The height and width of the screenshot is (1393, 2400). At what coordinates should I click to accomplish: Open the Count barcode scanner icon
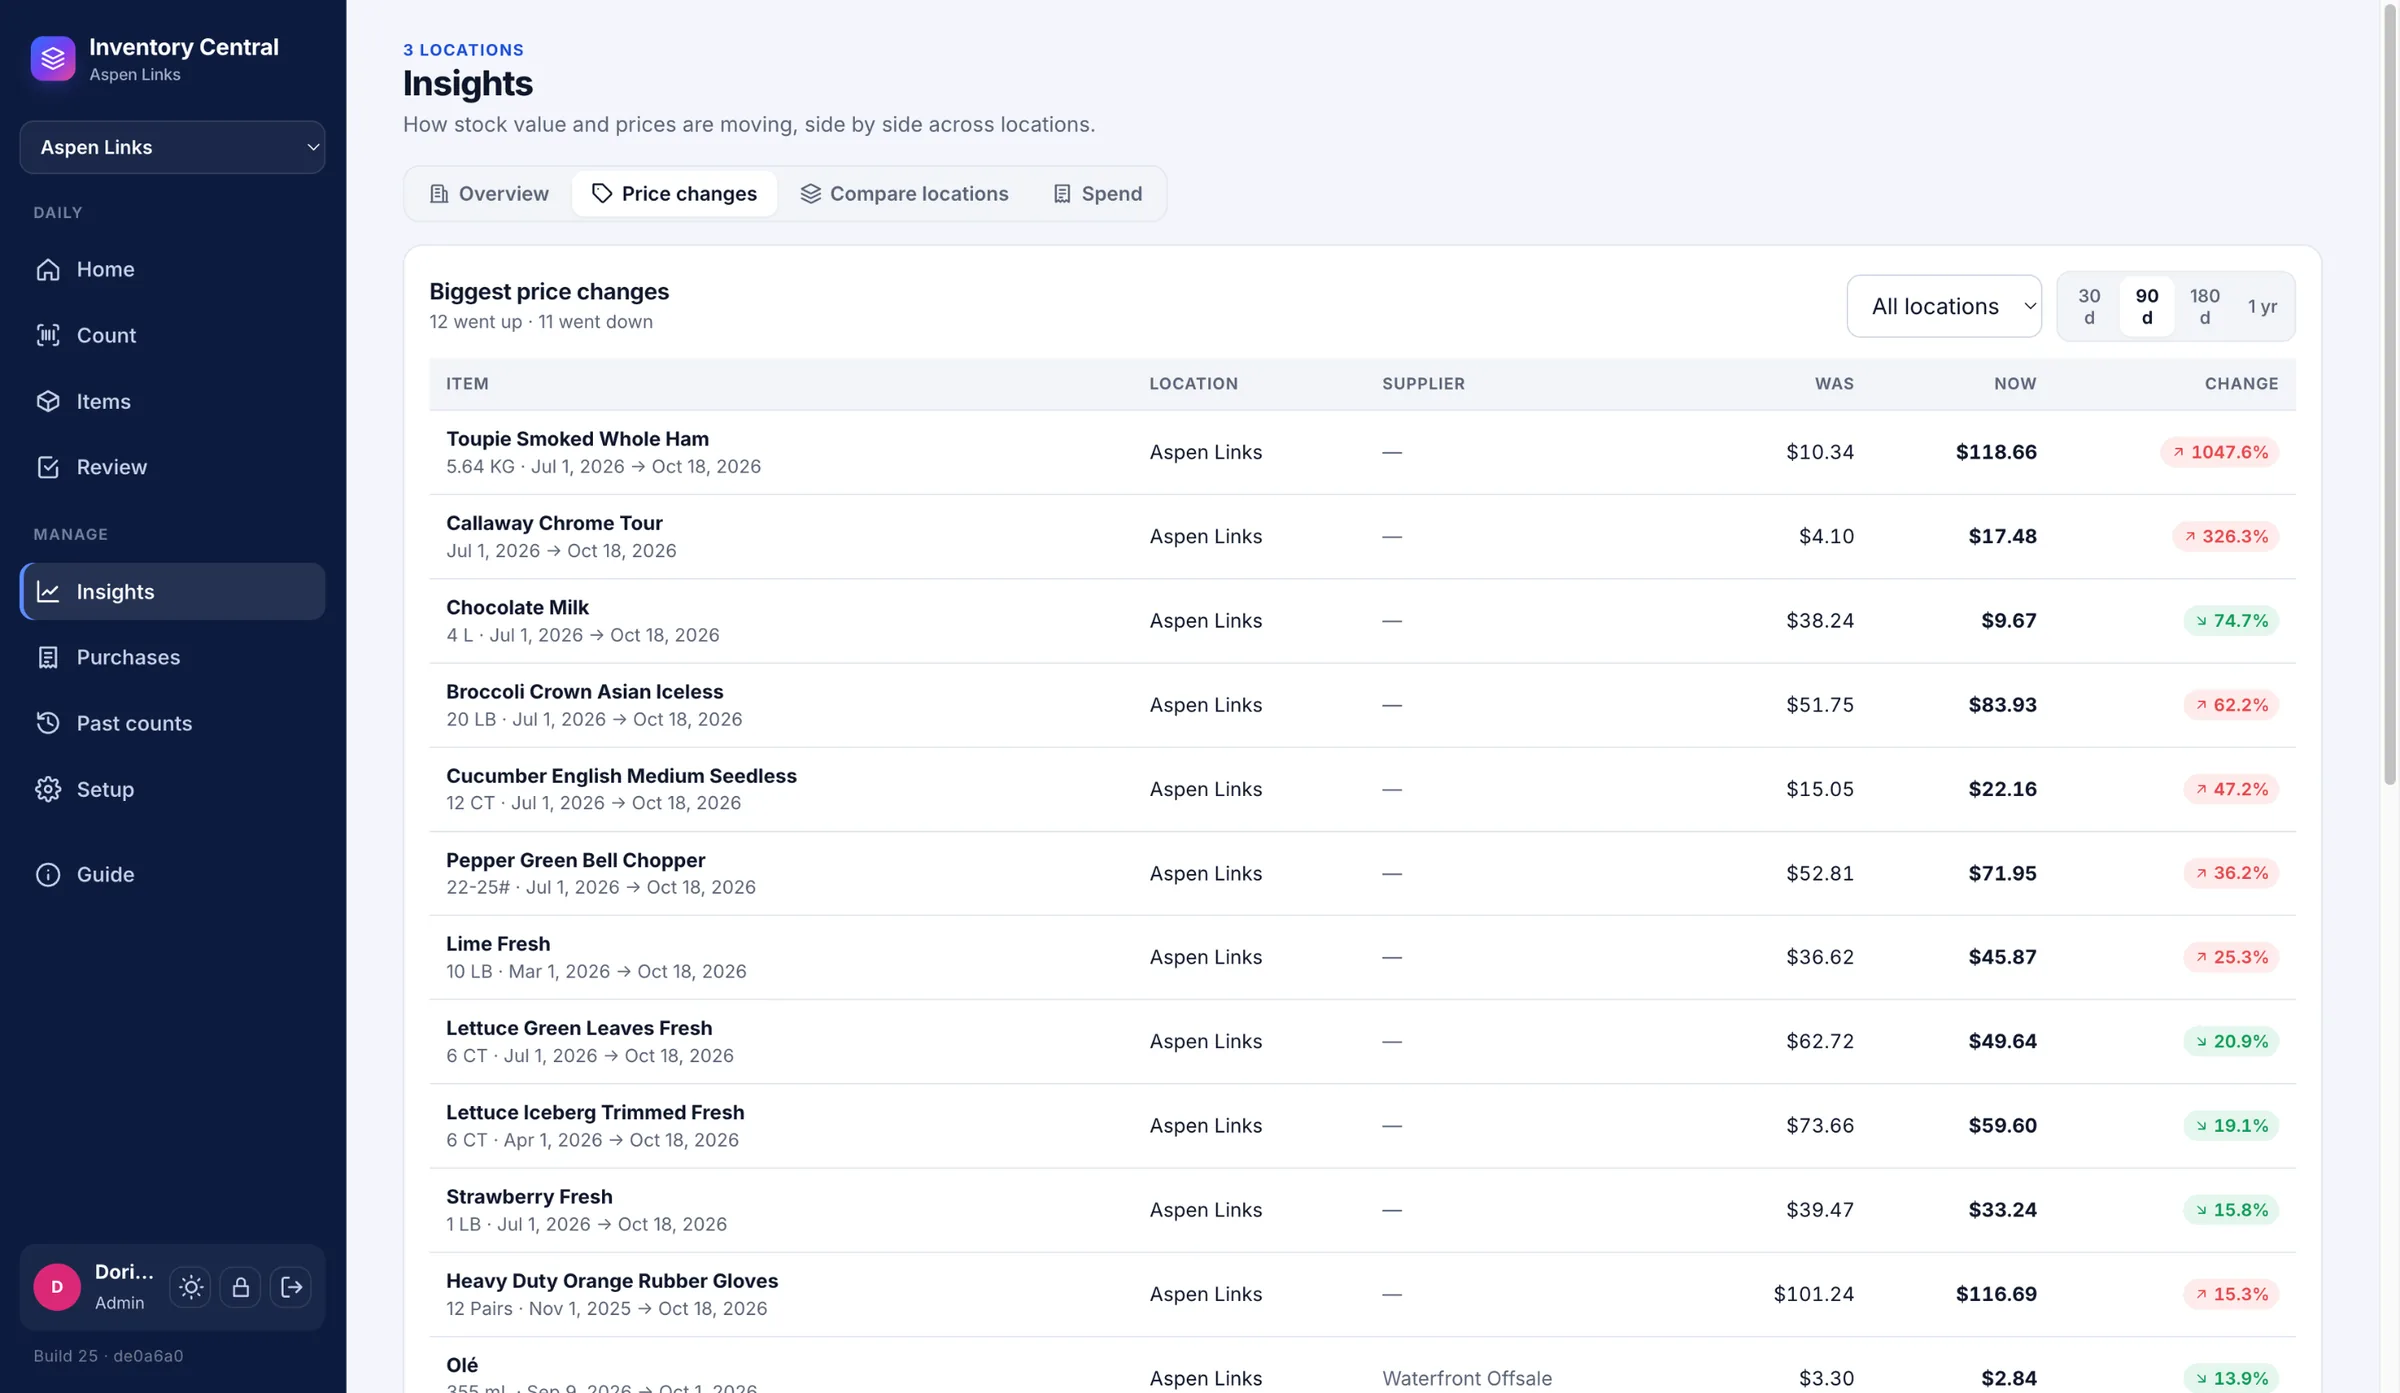[x=48, y=335]
